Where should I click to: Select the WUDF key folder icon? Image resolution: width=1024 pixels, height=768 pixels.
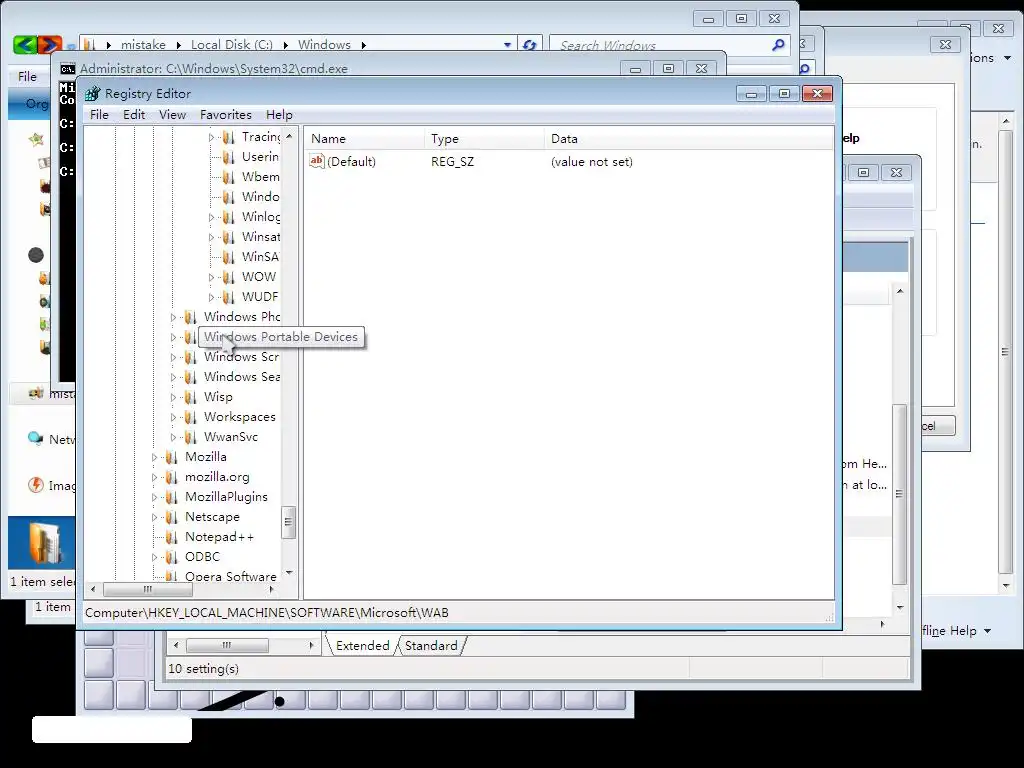tap(229, 297)
